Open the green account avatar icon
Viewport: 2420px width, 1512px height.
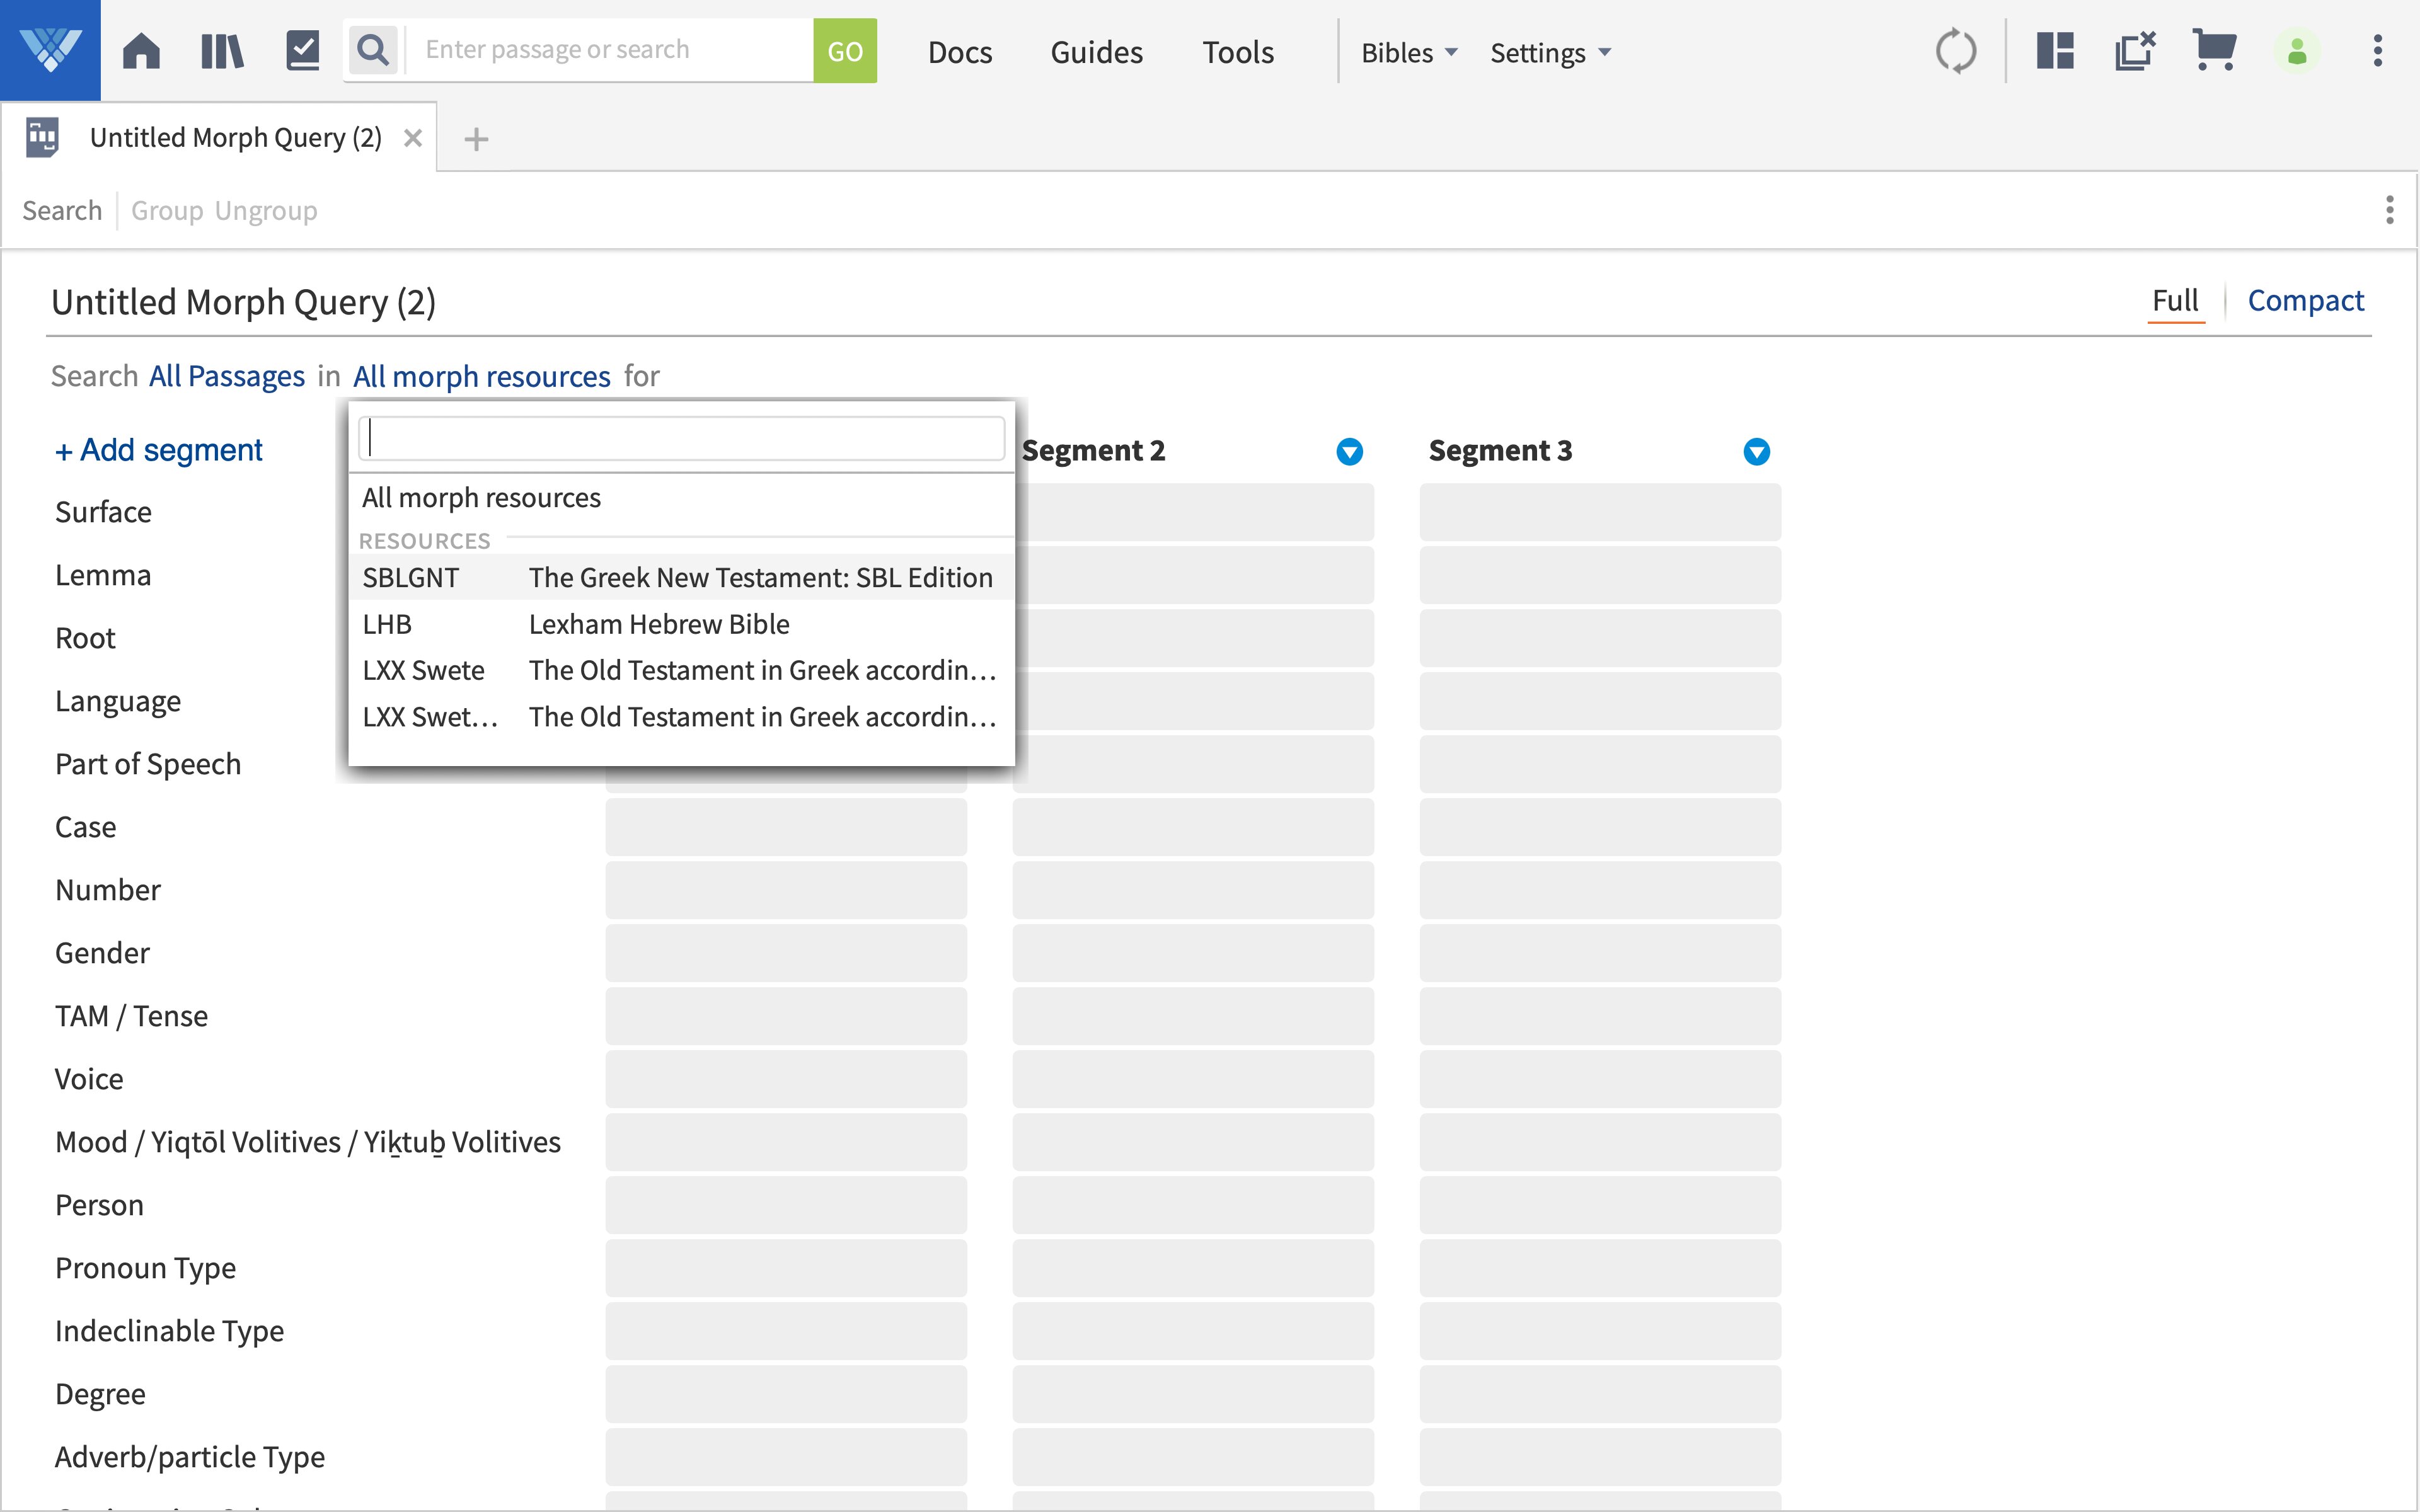2296,50
